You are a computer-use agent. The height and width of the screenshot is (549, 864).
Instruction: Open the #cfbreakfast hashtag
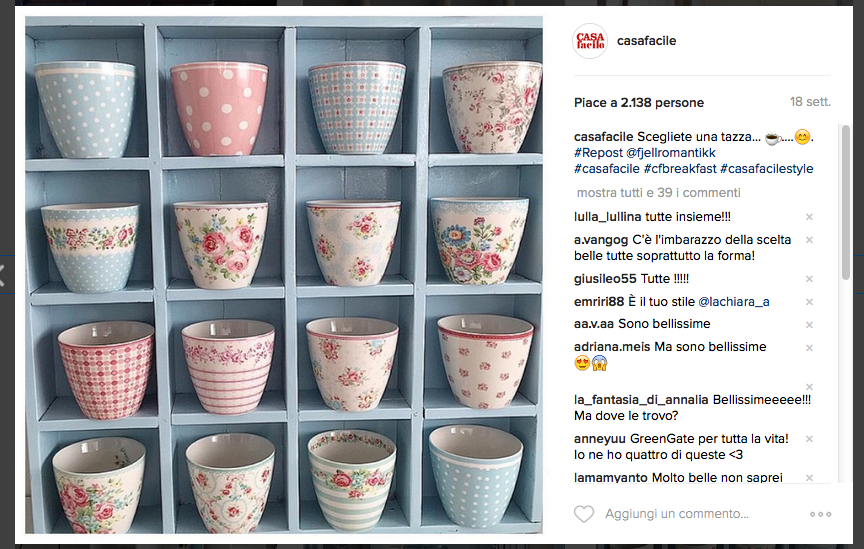(x=679, y=169)
